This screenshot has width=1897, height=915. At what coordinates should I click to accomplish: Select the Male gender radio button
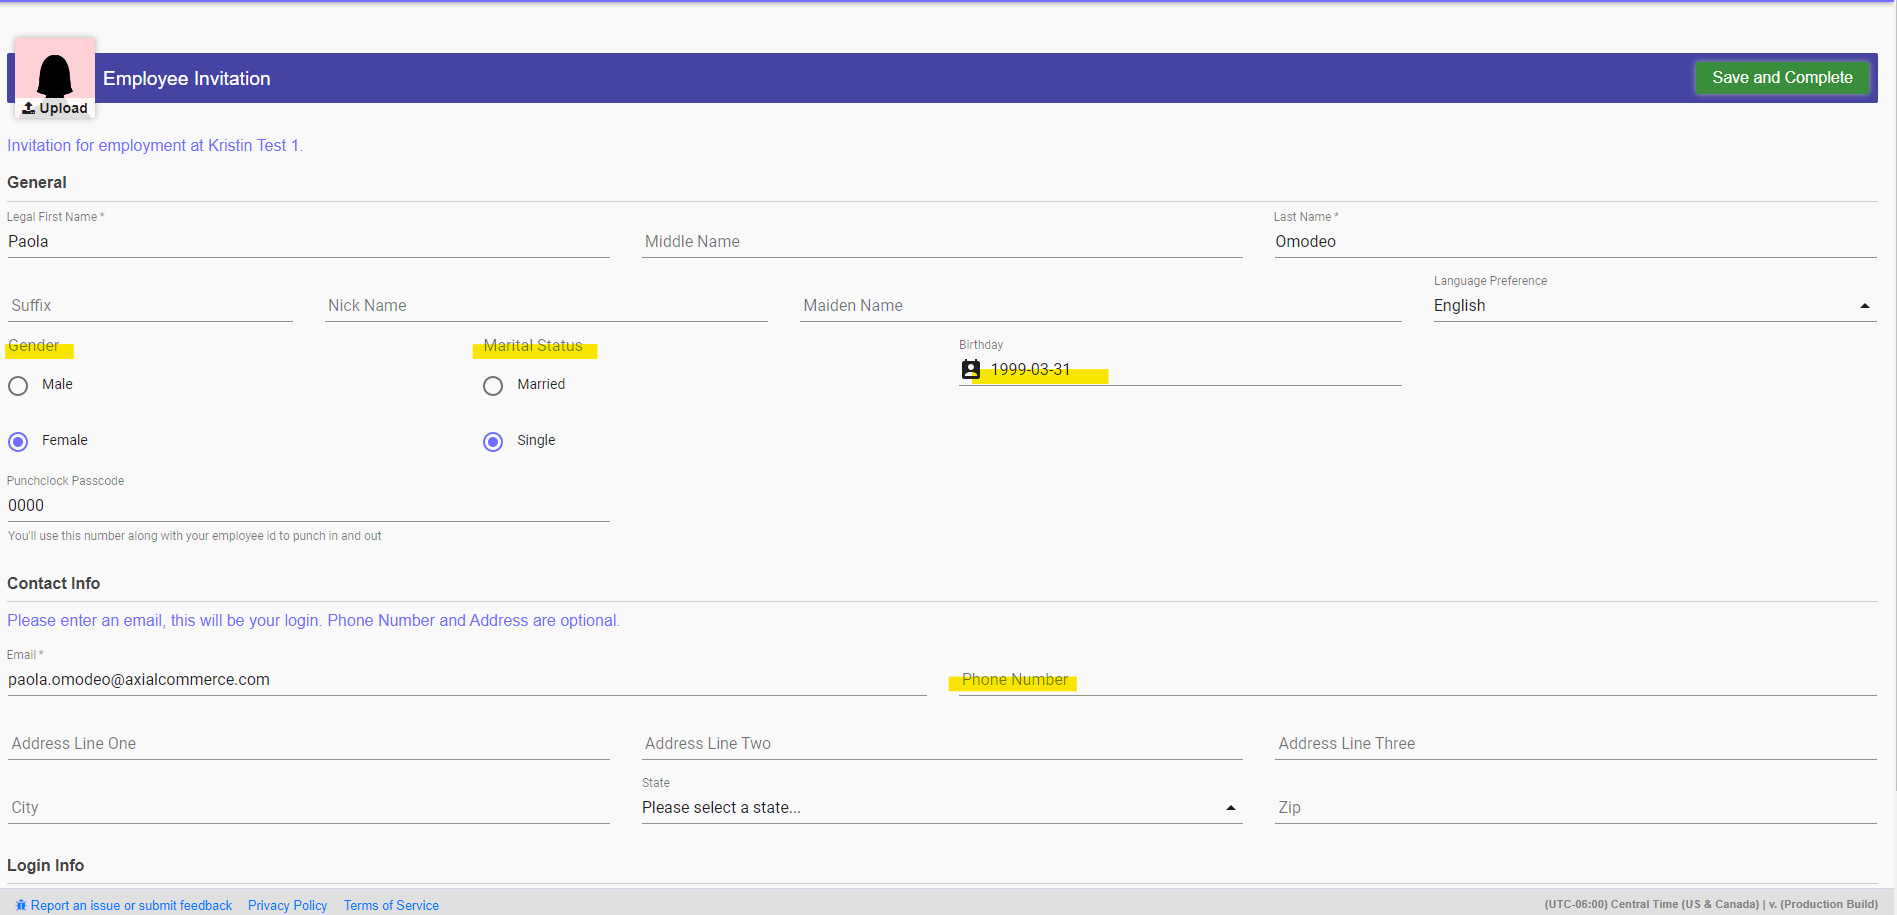[18, 386]
